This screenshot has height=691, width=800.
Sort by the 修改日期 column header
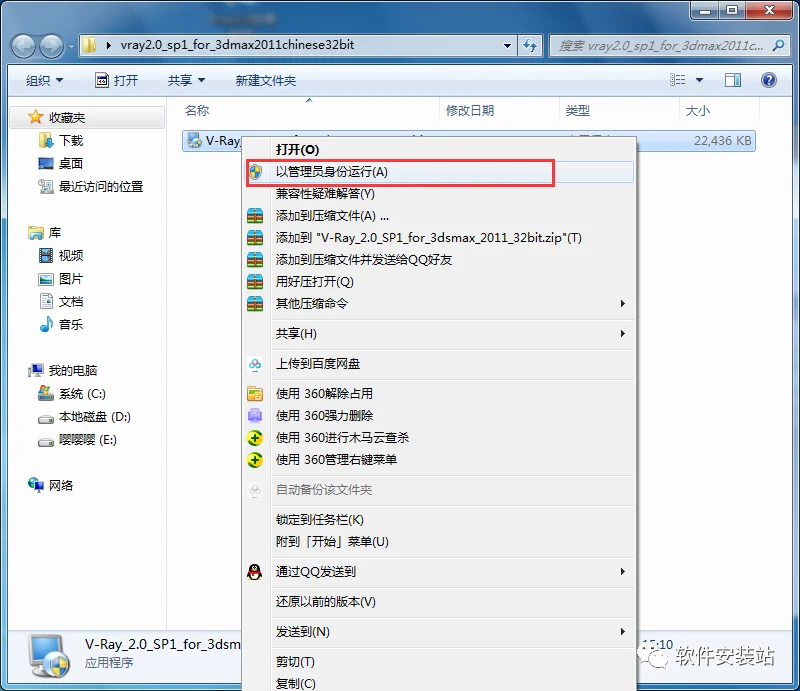[499, 110]
